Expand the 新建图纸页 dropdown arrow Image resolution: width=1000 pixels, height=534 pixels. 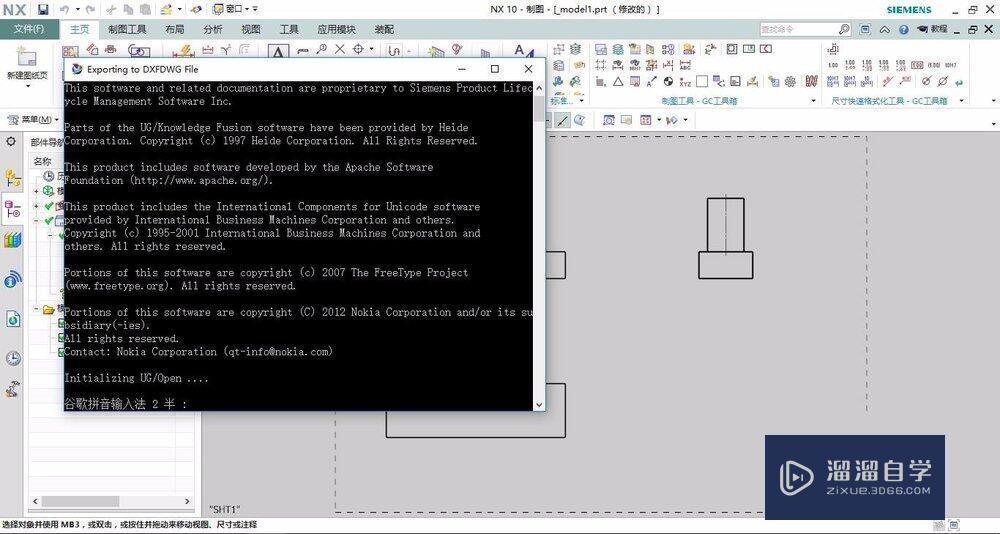click(x=27, y=86)
